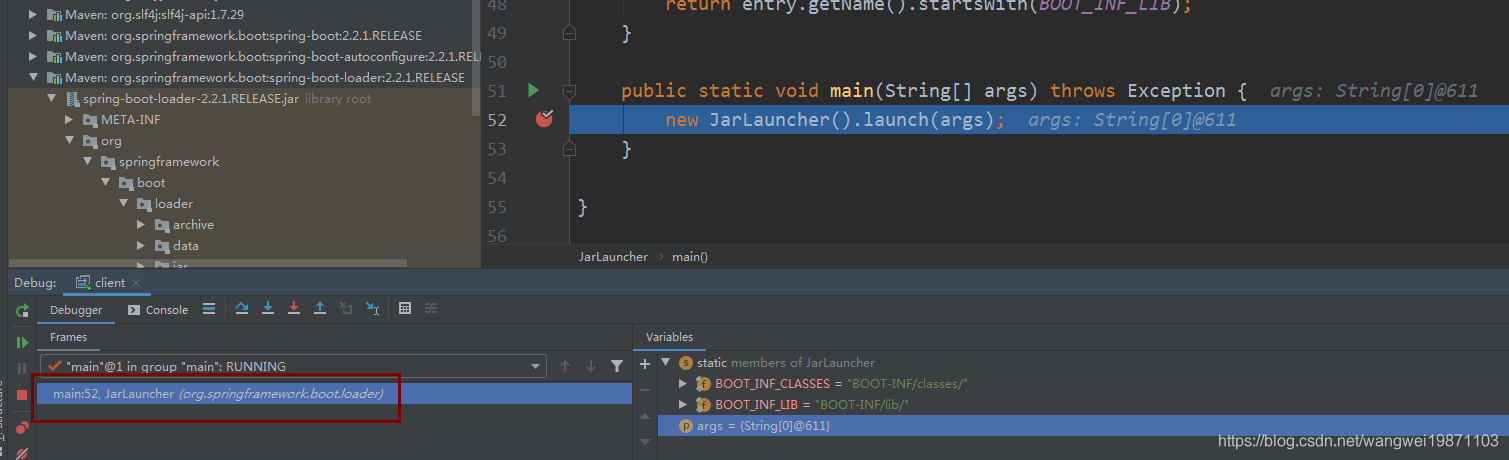Select frame main:52, JarLauncher
The height and width of the screenshot is (460, 1509).
pos(335,394)
